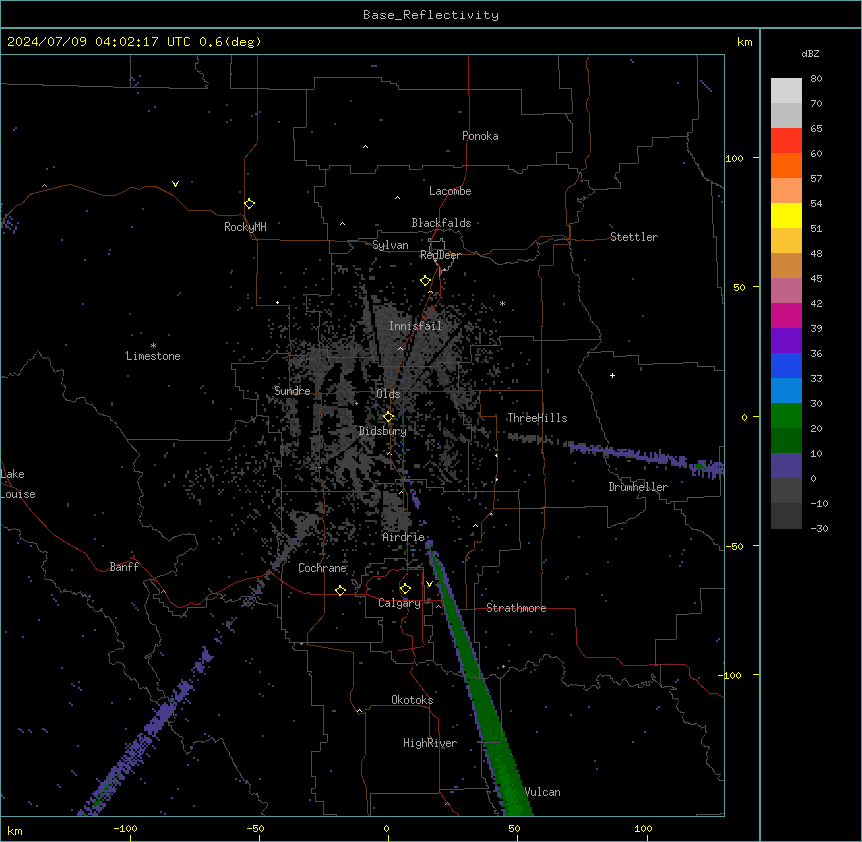Click the Ponoka city label
This screenshot has width=862, height=842.
tap(480, 136)
